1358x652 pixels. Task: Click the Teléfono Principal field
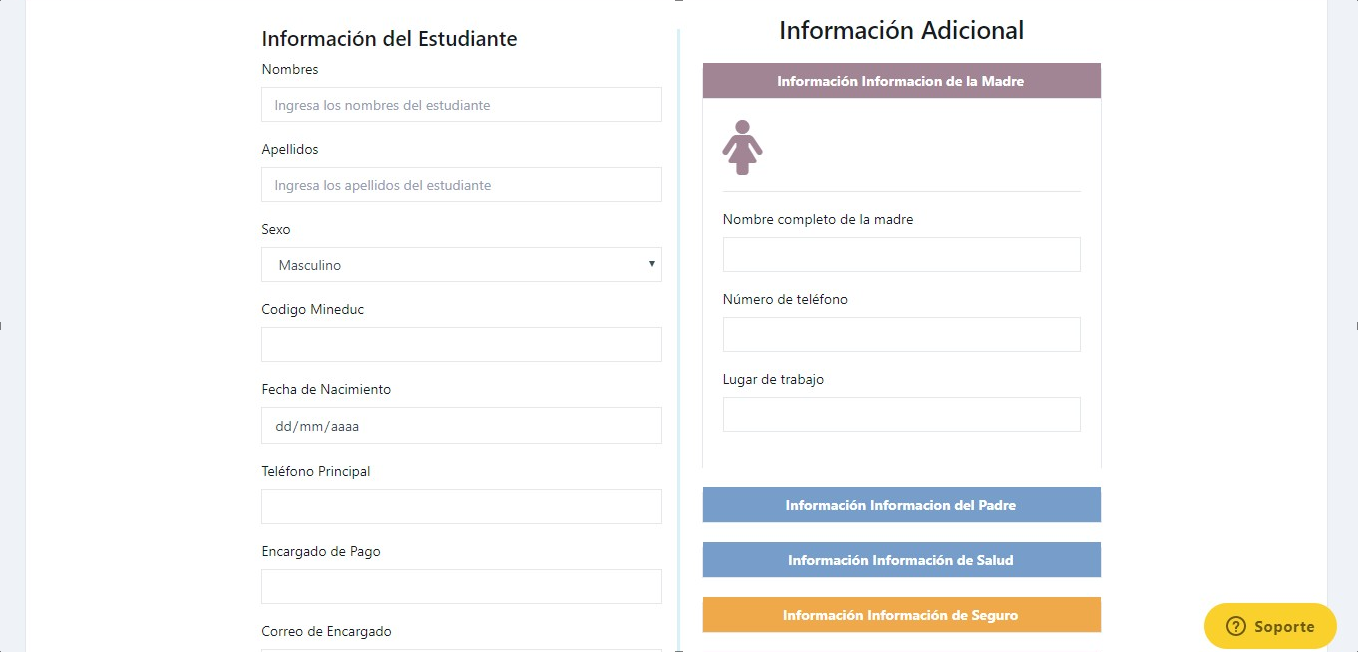coord(461,506)
